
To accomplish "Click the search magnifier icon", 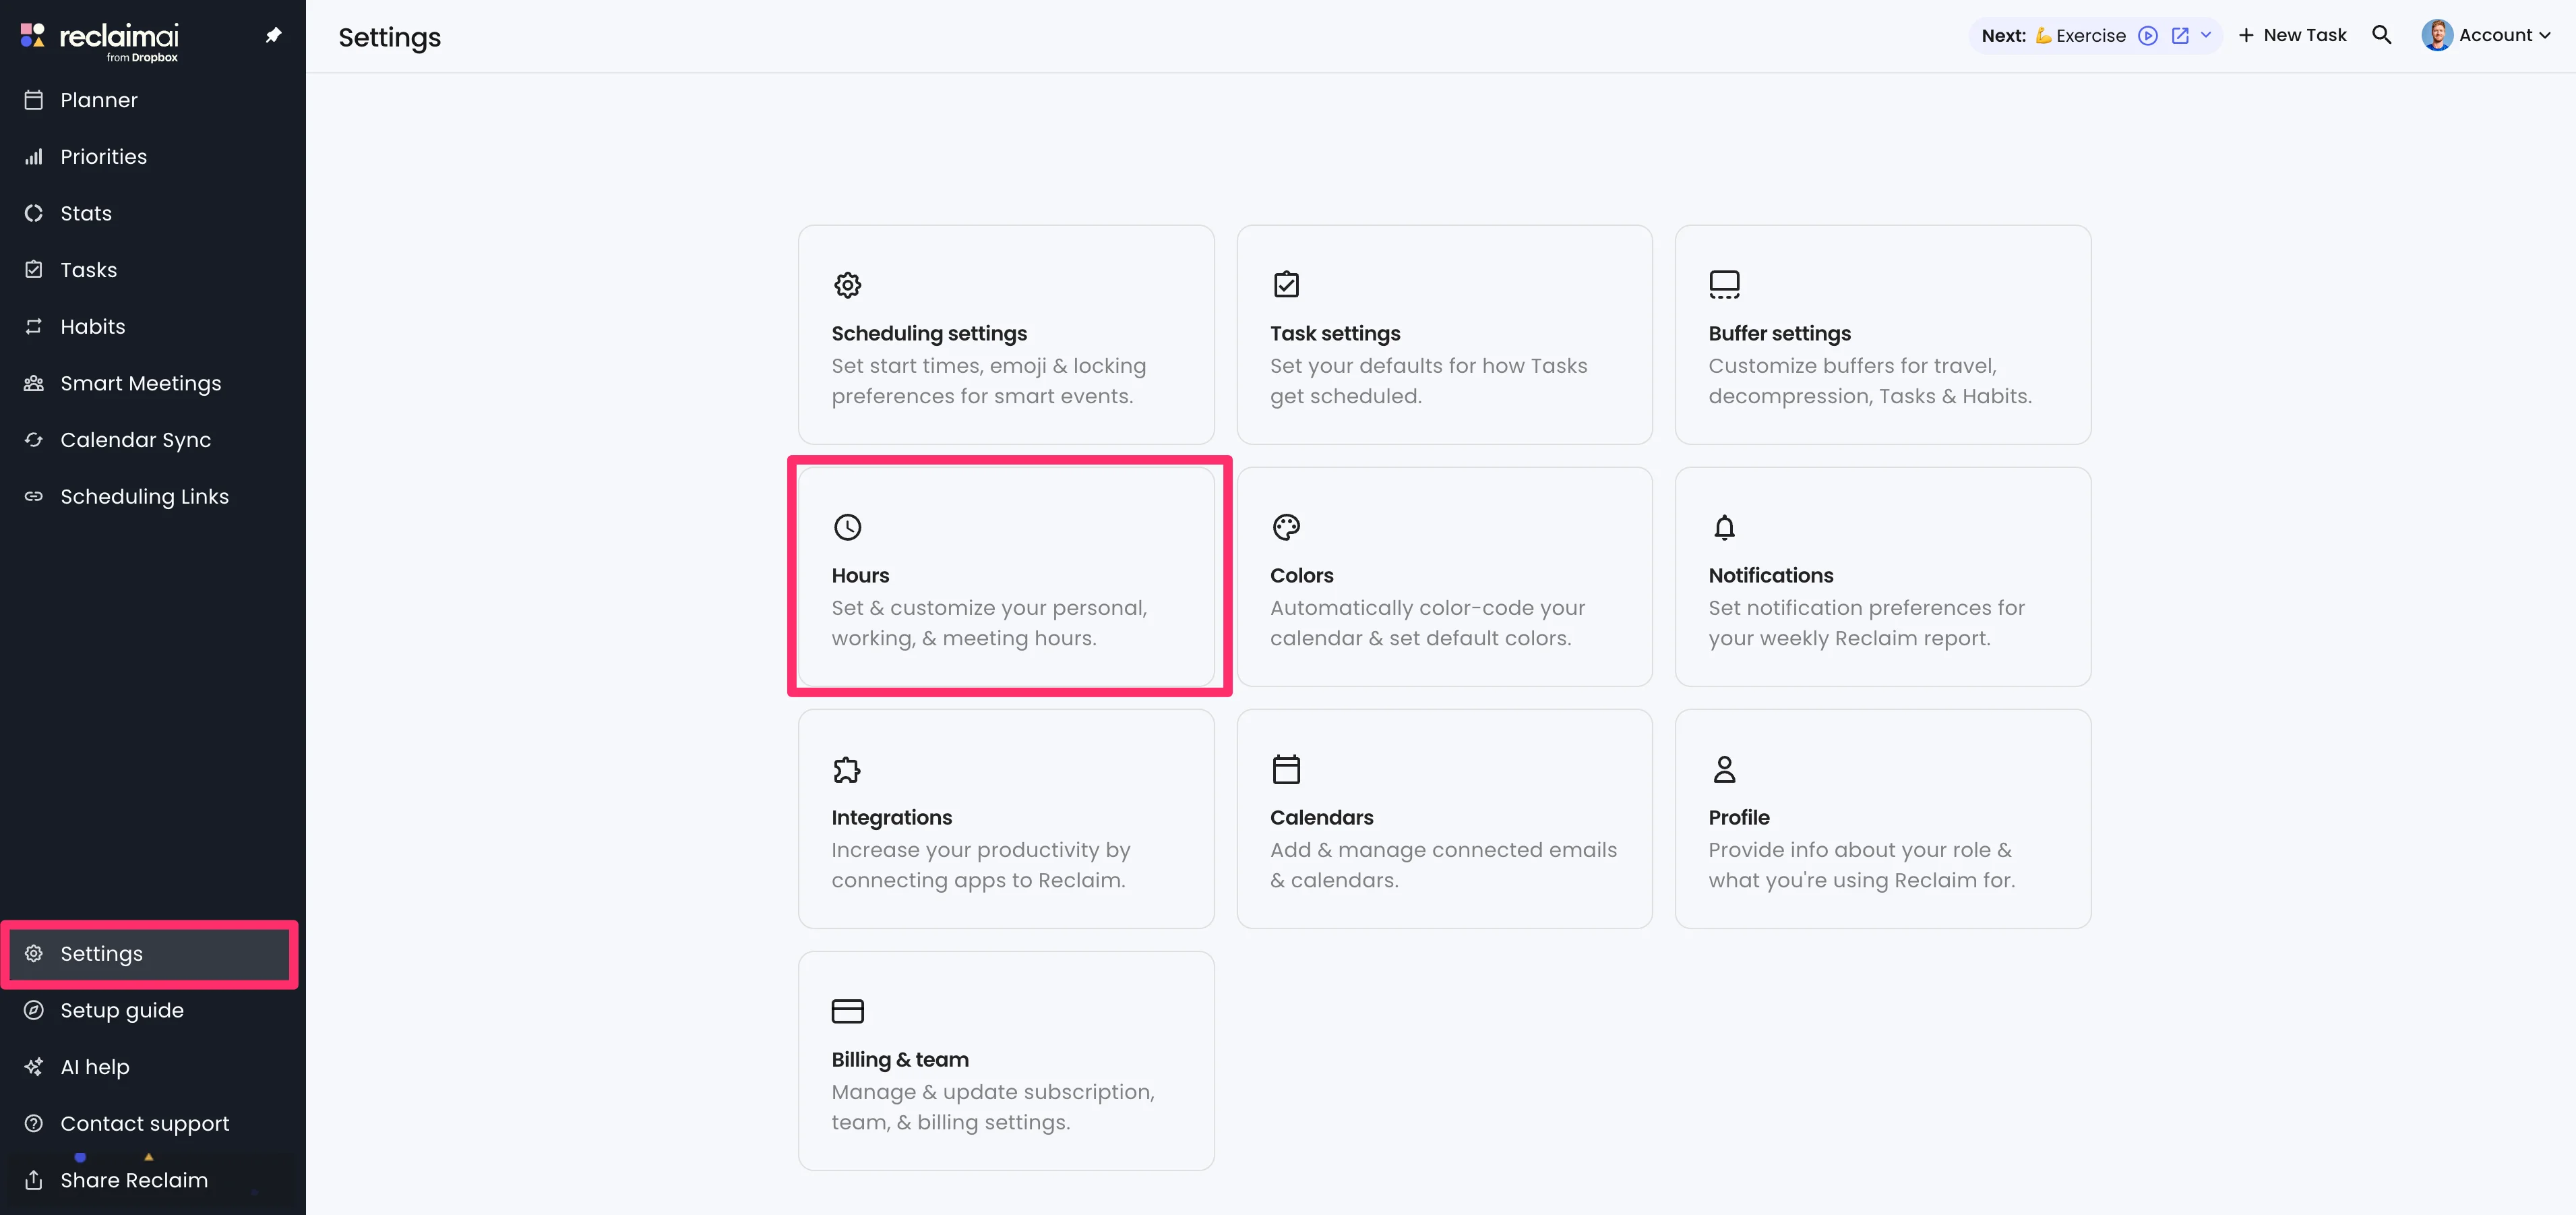I will coord(2381,35).
